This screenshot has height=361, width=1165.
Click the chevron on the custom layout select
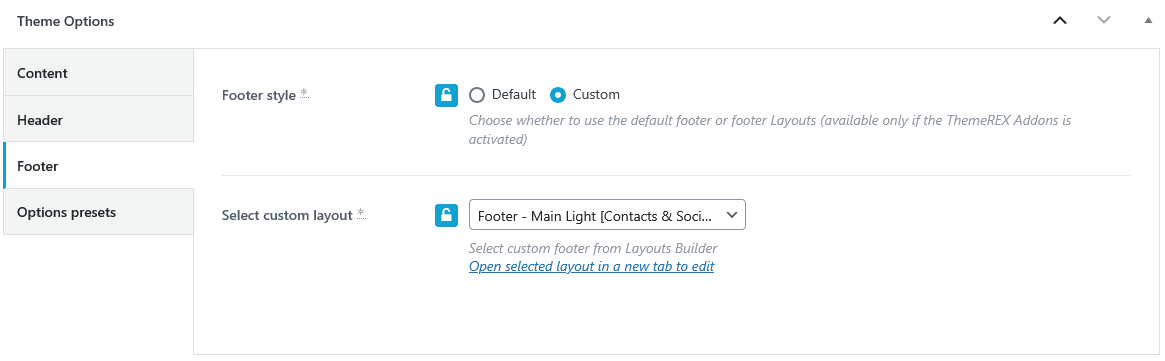(732, 215)
